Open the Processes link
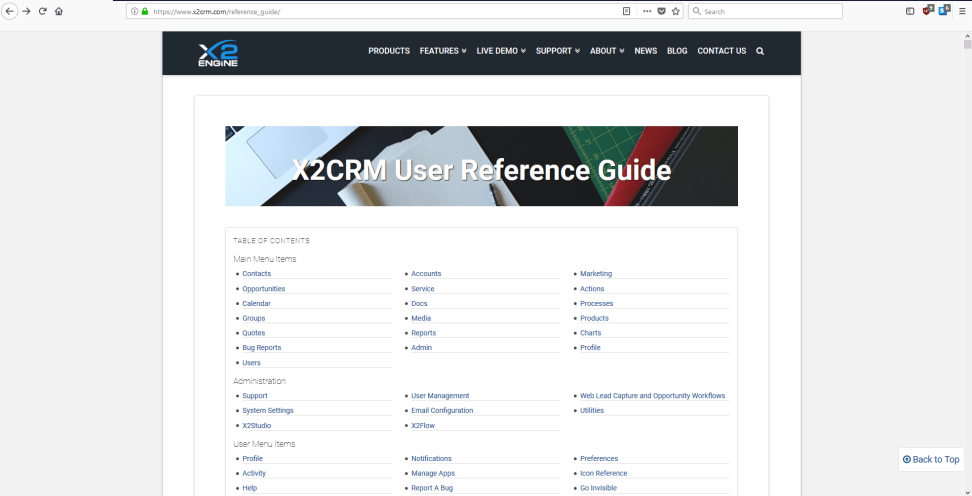Image resolution: width=972 pixels, height=496 pixels. (x=596, y=304)
